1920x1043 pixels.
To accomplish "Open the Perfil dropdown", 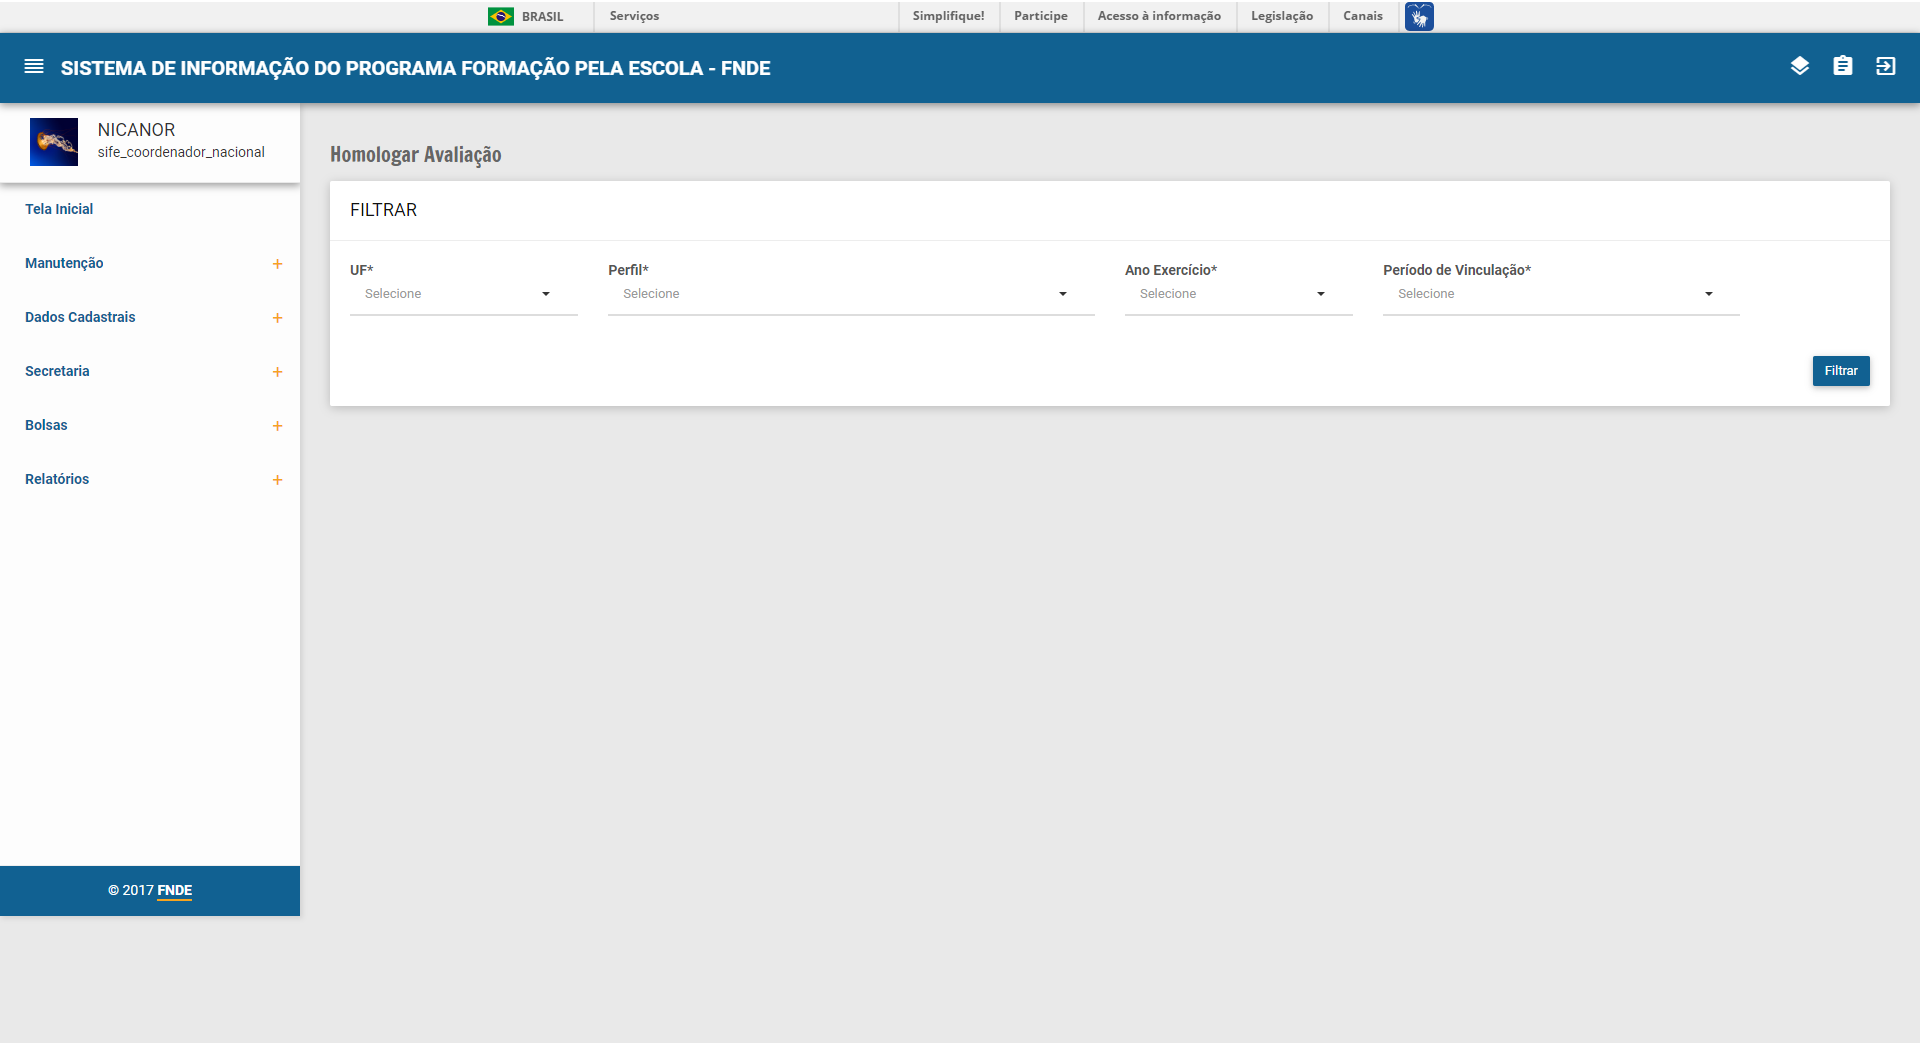I will click(850, 294).
